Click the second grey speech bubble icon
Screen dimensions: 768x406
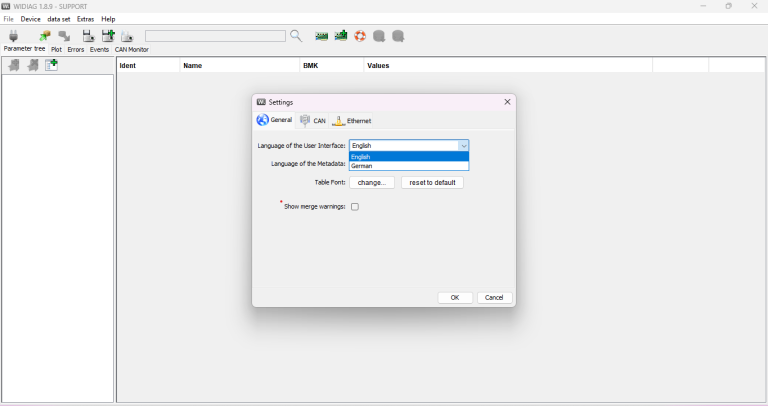398,36
